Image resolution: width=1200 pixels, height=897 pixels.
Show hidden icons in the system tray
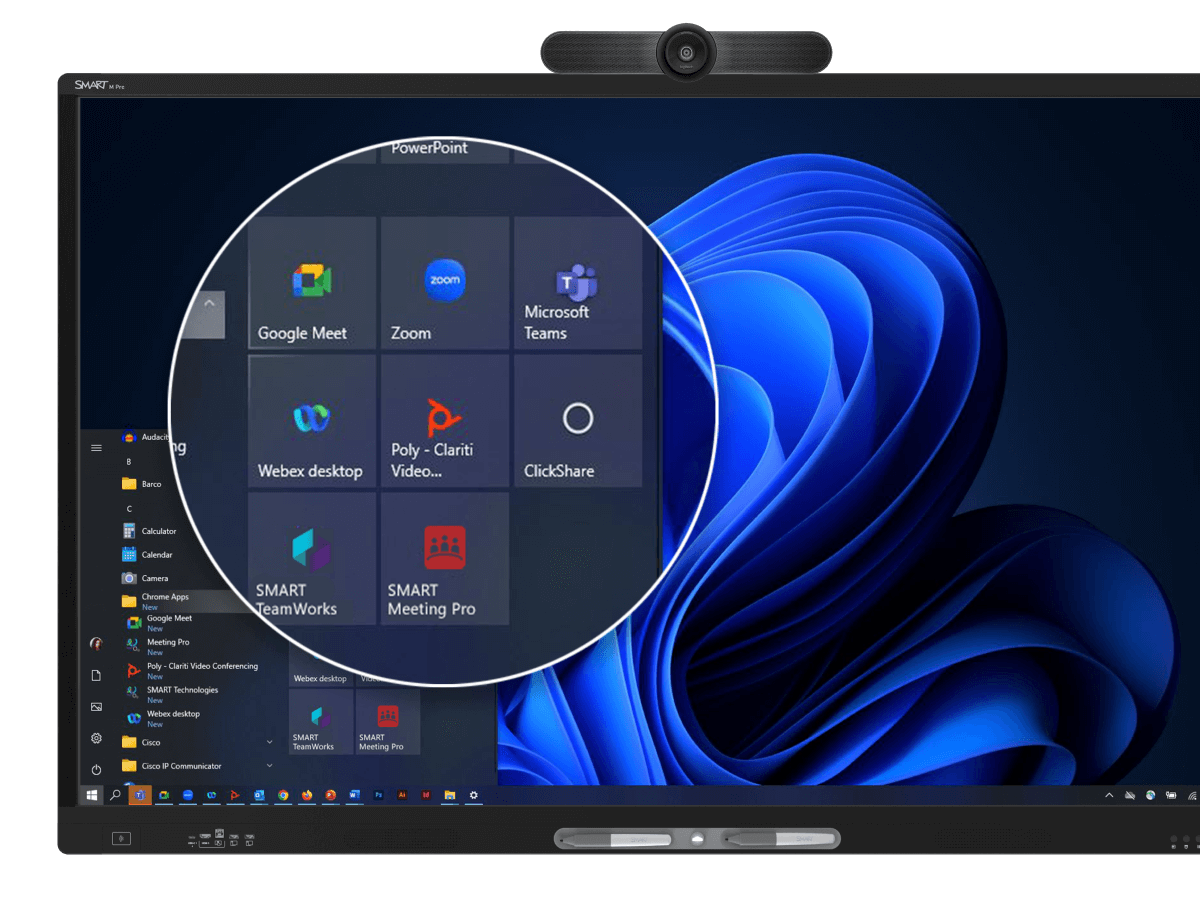[x=1109, y=795]
